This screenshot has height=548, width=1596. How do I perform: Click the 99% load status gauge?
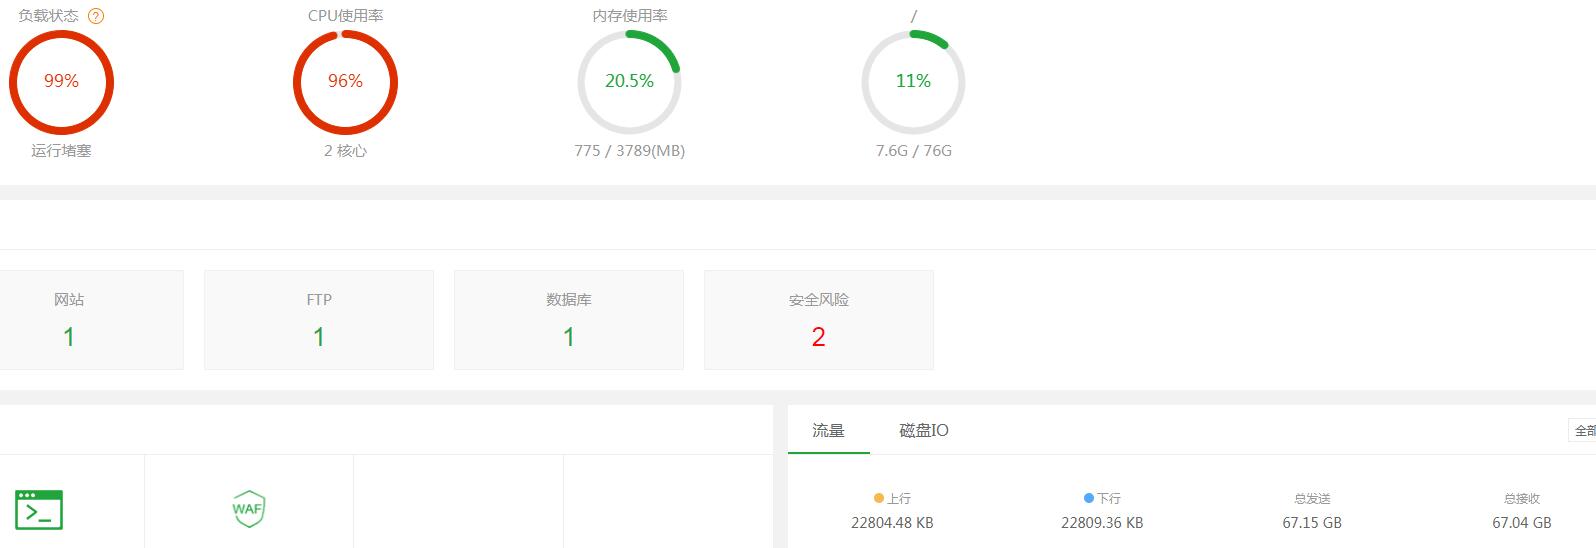[x=61, y=82]
